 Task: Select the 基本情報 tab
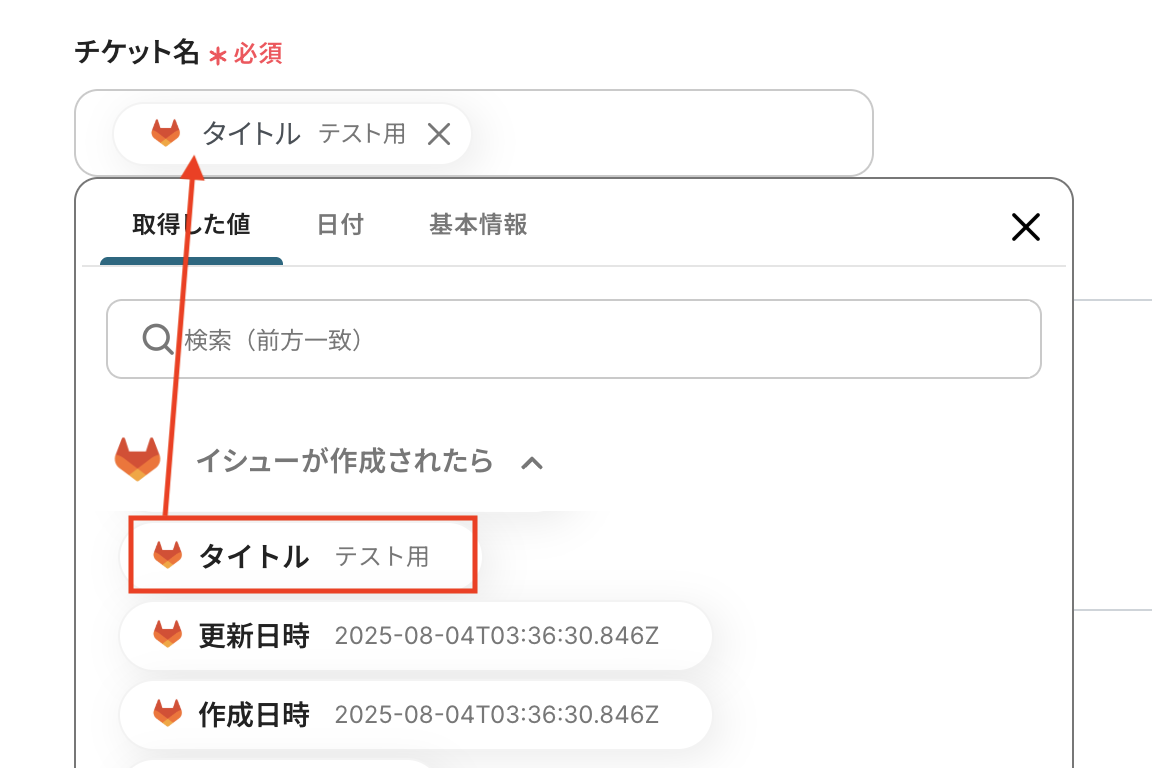click(478, 224)
